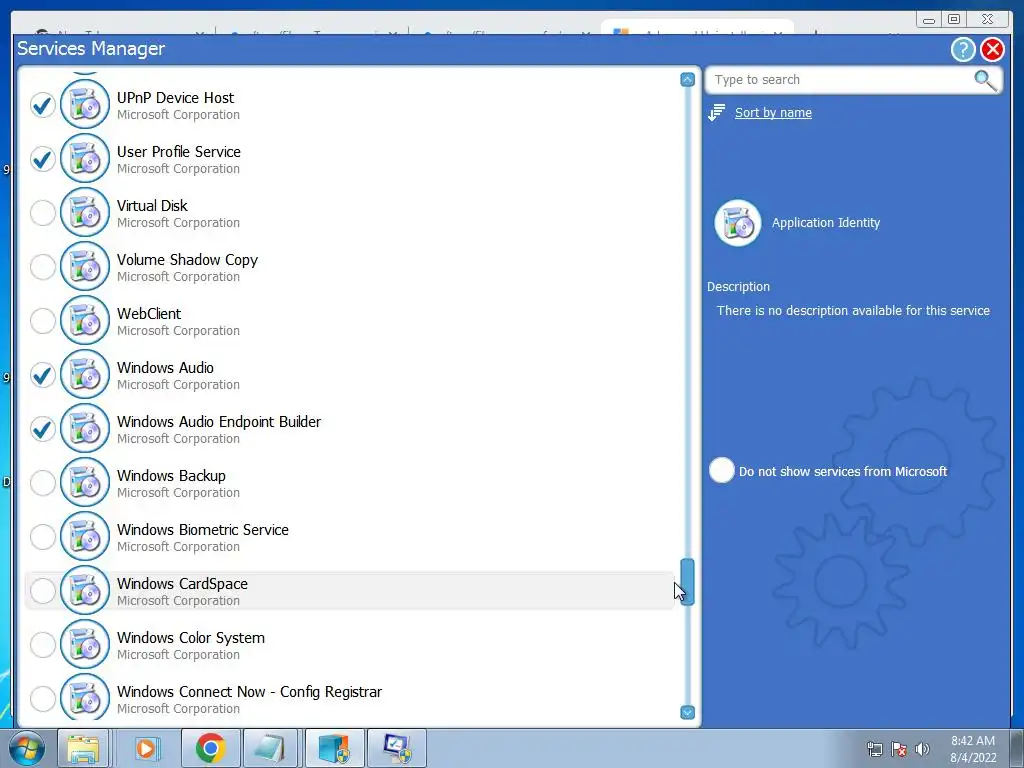Click the Windows Audio Endpoint Builder icon

coord(85,428)
